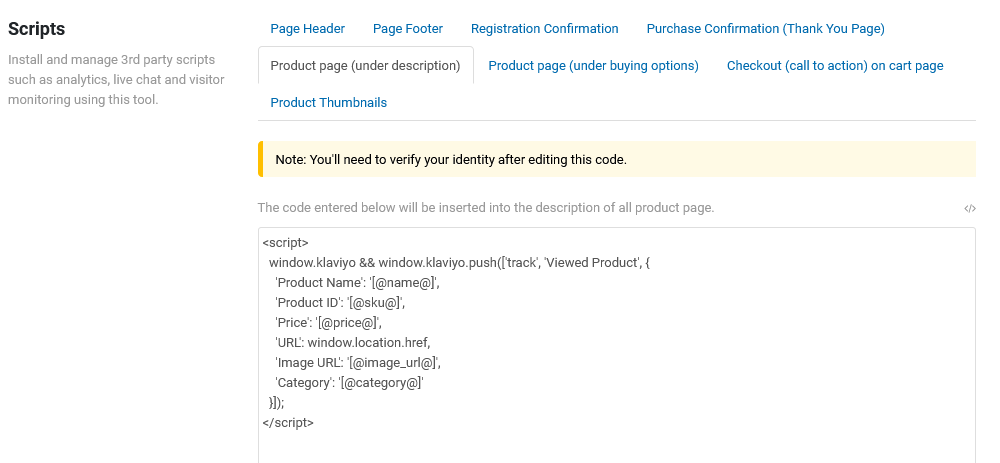The height and width of the screenshot is (463, 1000).
Task: Open the Registration Confirmation tab
Action: click(545, 29)
